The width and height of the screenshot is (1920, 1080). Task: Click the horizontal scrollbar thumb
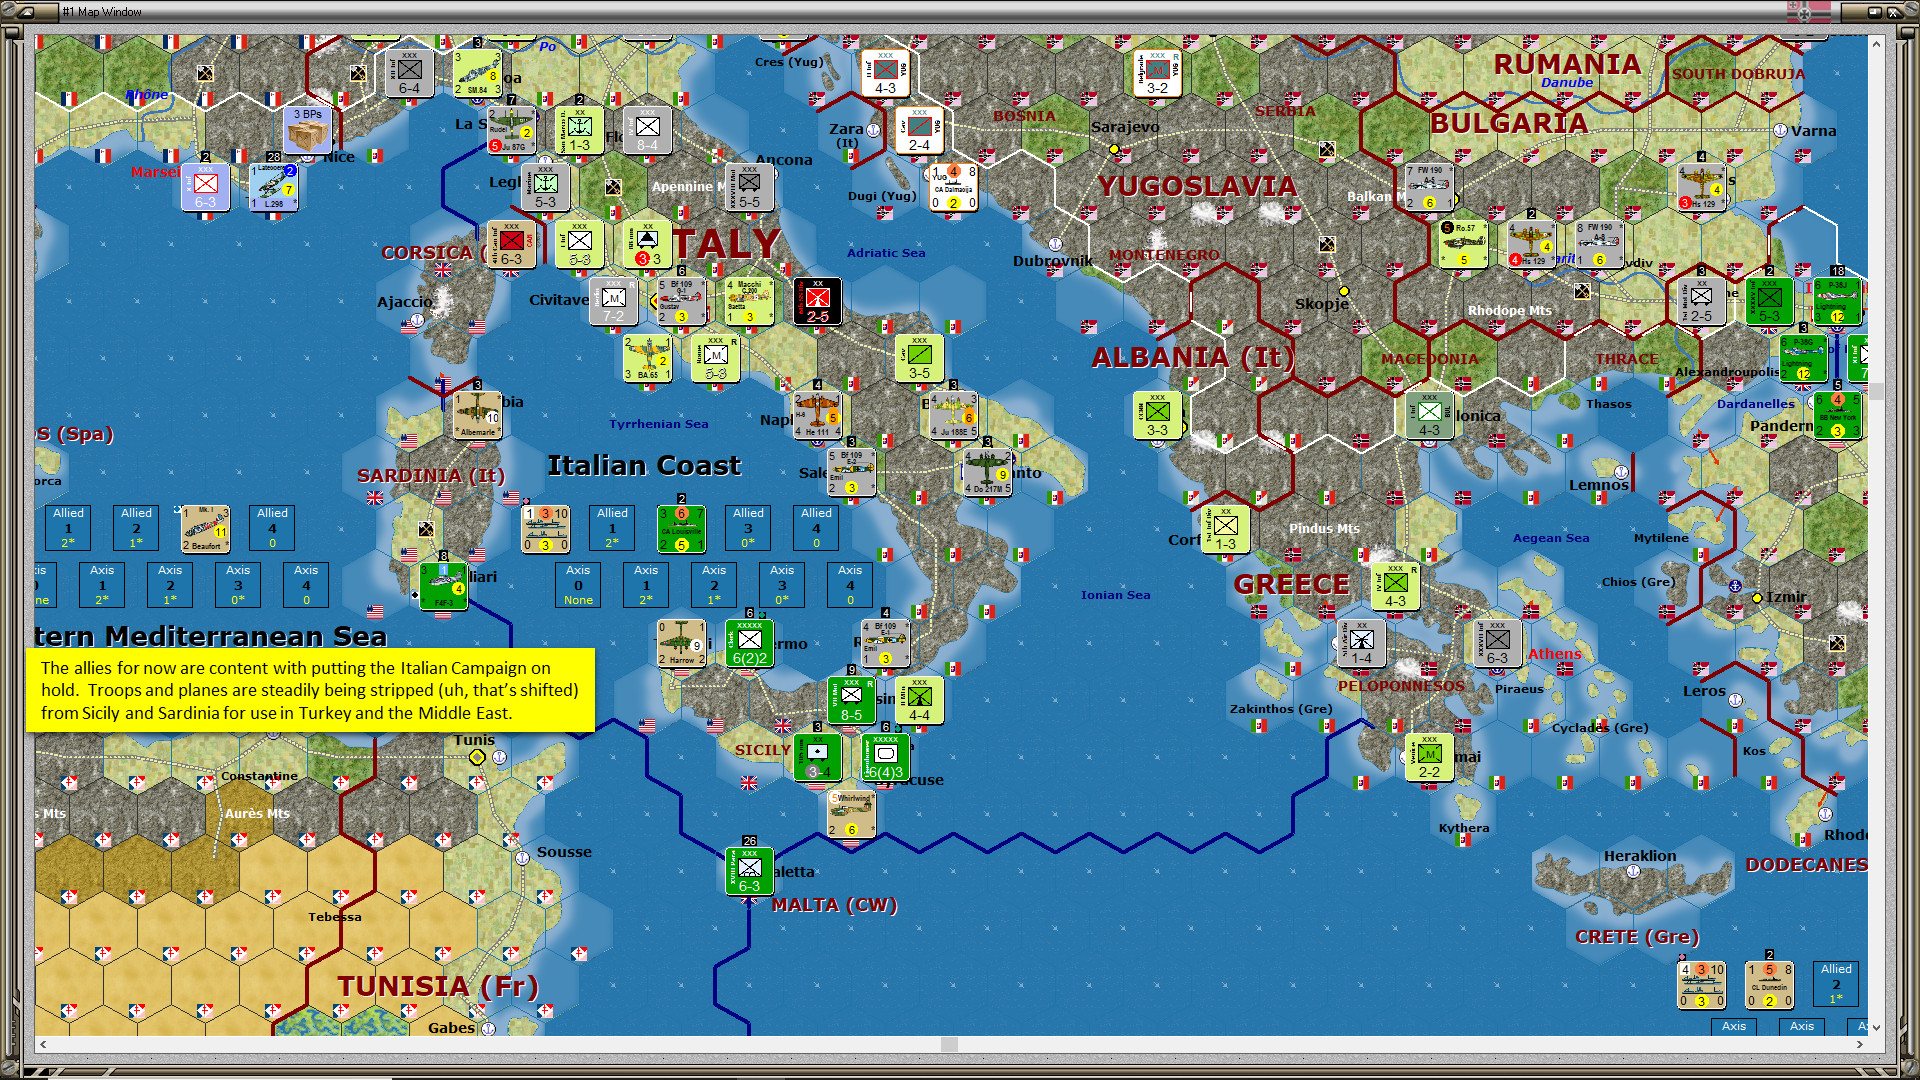[949, 1044]
